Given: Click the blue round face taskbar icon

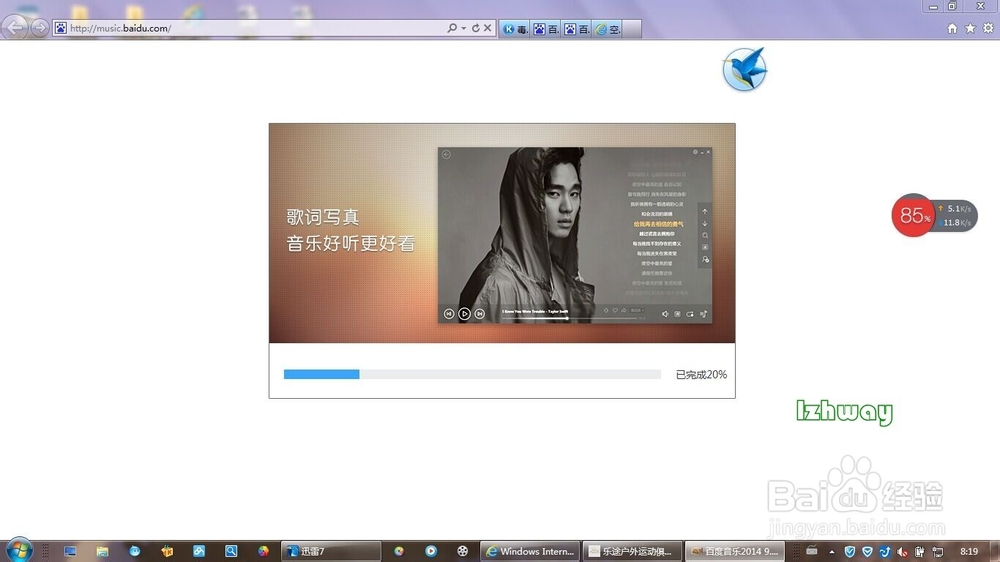Looking at the screenshot, I should click(135, 551).
